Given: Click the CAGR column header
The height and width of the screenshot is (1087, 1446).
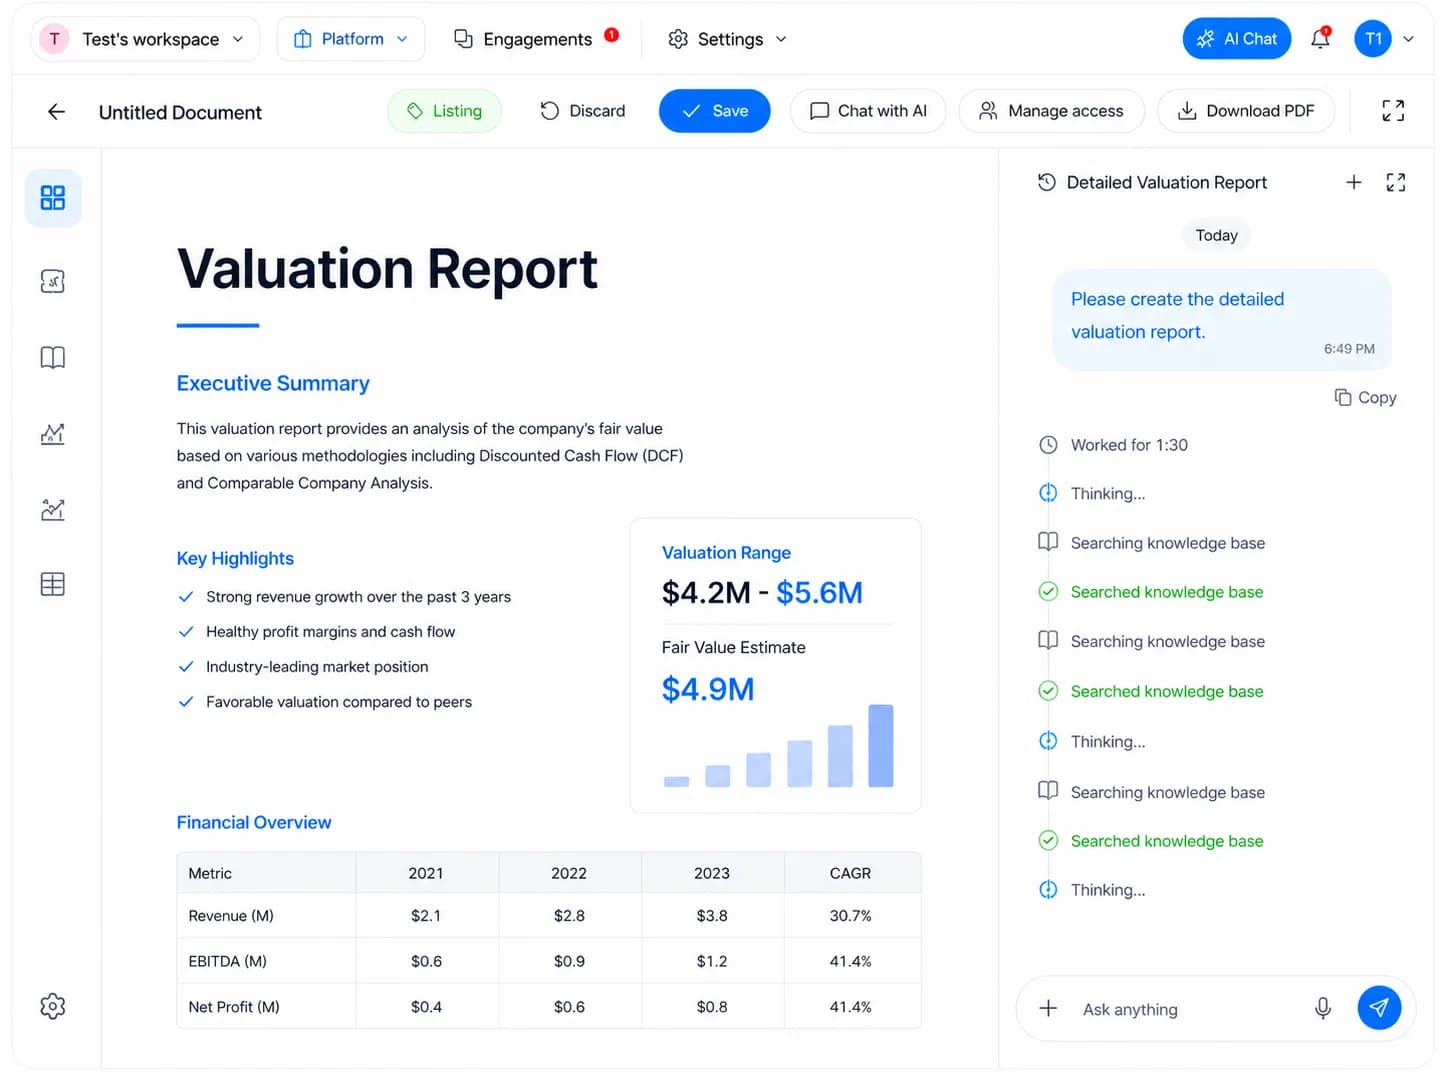Looking at the screenshot, I should click(x=850, y=874).
